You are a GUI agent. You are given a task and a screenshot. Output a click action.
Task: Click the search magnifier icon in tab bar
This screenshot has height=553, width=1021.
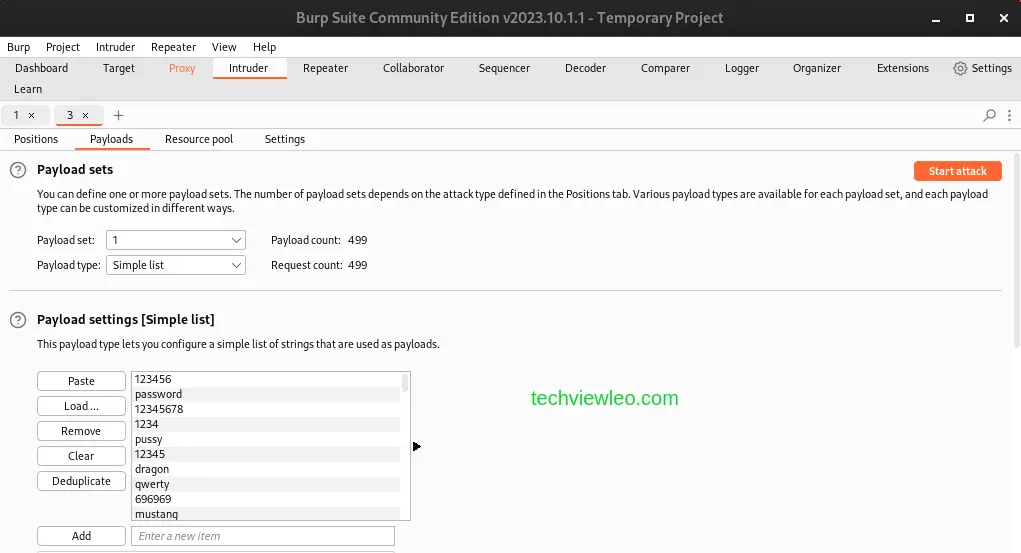[x=989, y=116]
